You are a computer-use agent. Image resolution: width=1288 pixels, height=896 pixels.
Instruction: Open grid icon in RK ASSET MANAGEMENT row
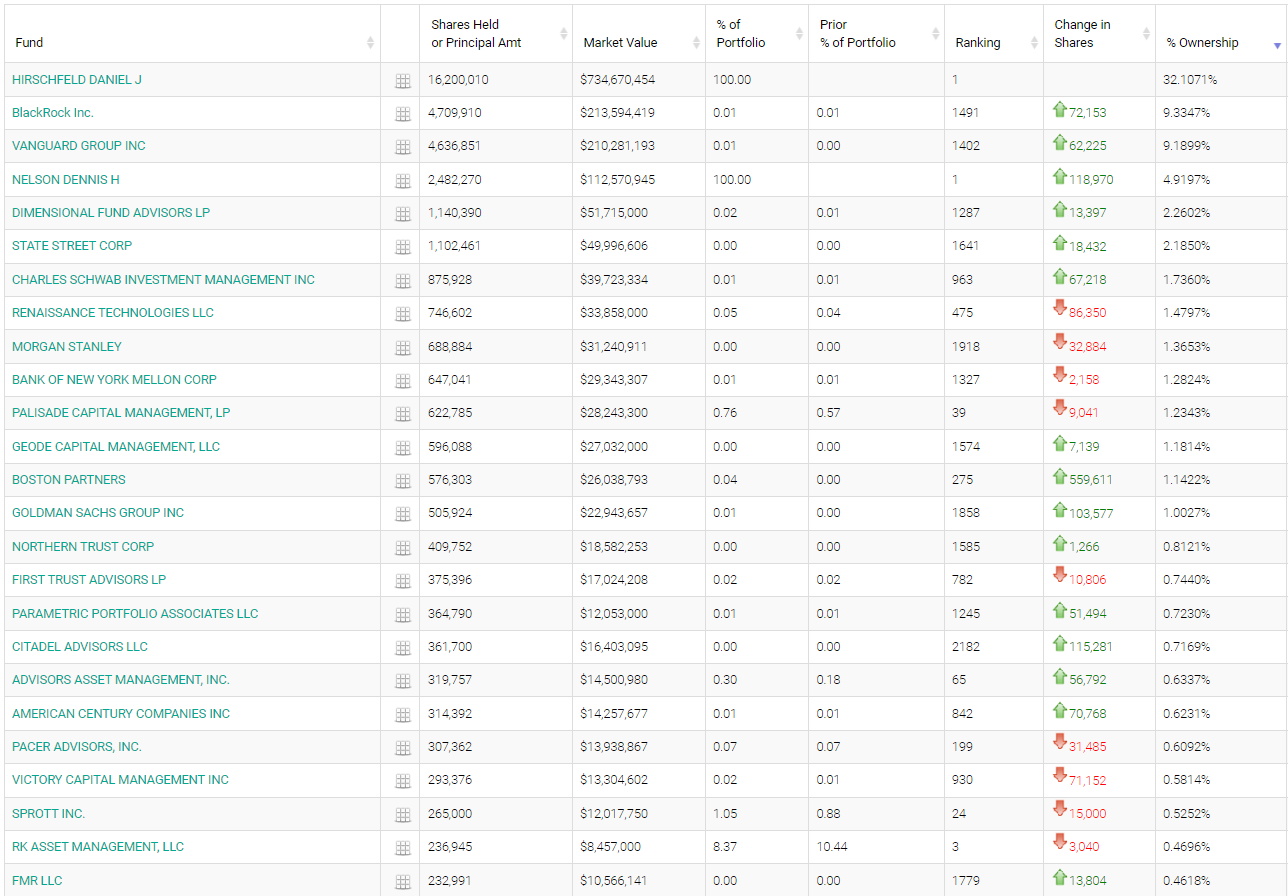pyautogui.click(x=403, y=848)
